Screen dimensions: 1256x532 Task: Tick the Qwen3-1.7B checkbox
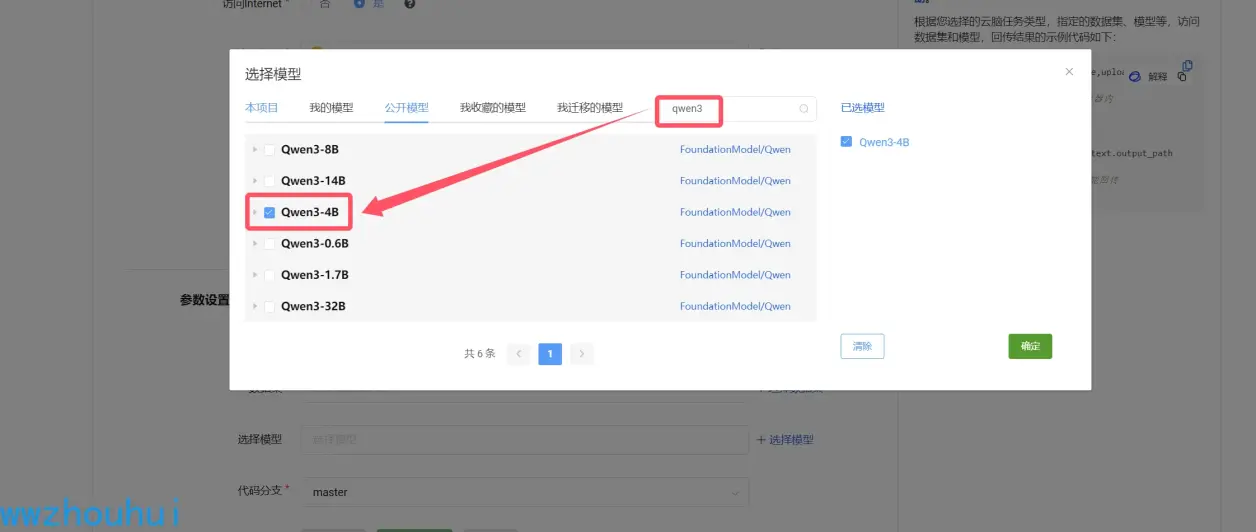(269, 275)
